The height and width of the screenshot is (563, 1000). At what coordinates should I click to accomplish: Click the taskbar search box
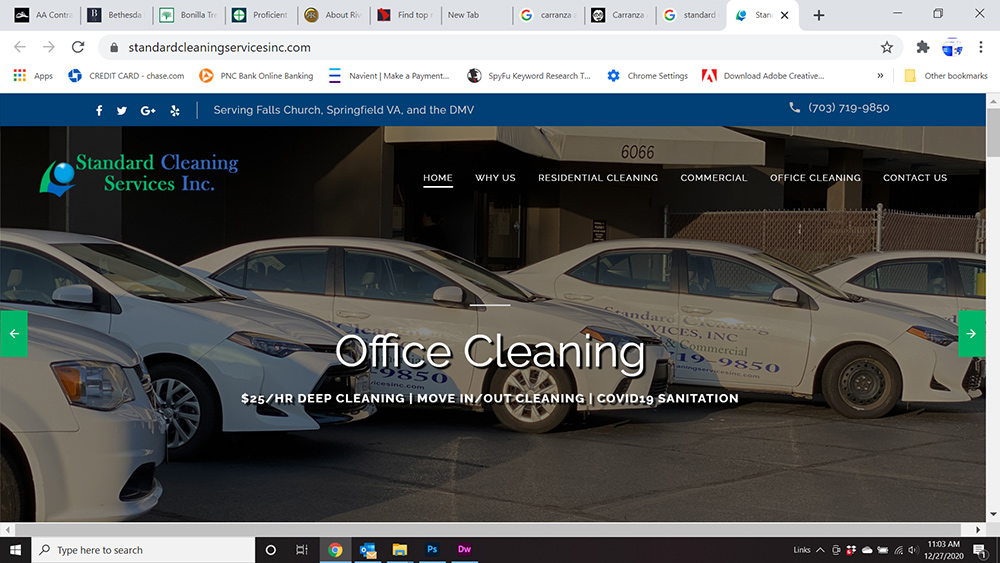point(143,550)
